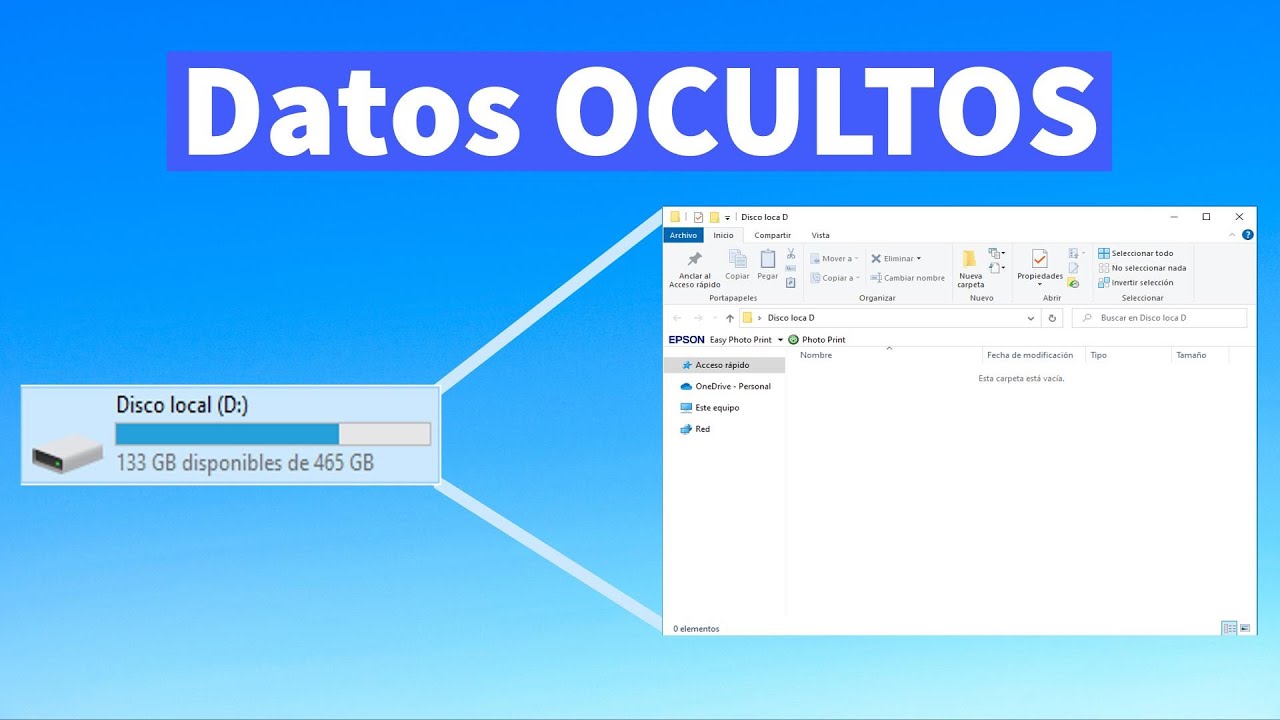Open Explorer help question mark icon
This screenshot has width=1280, height=720.
tap(1247, 235)
